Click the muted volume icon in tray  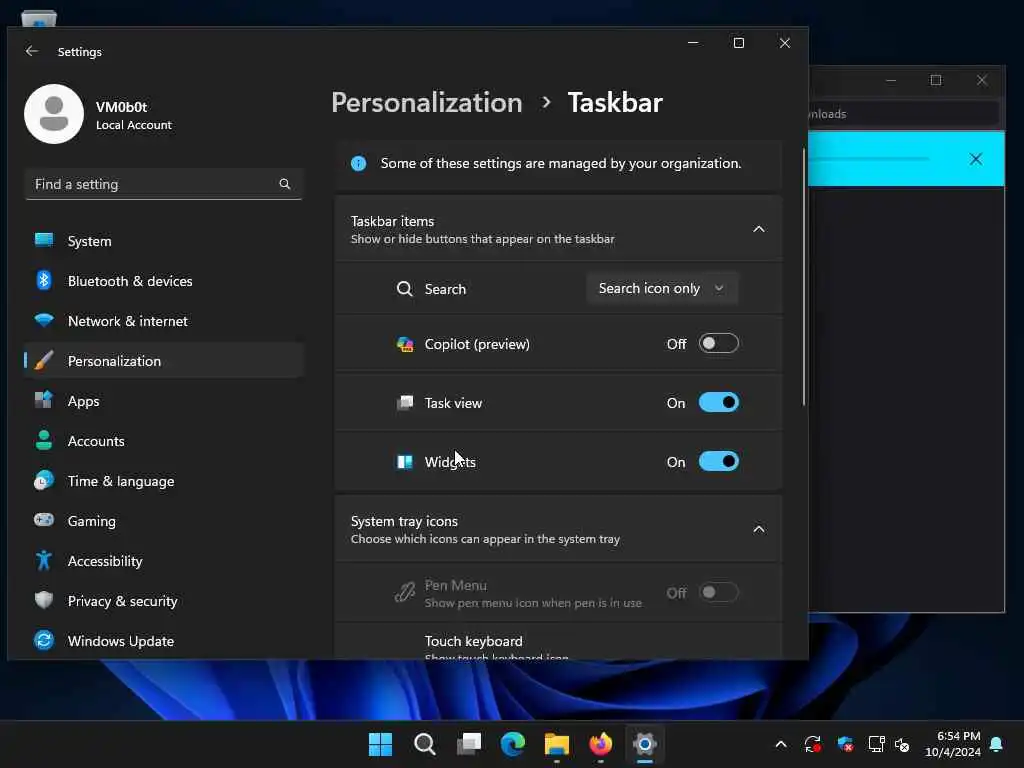pyautogui.click(x=902, y=744)
